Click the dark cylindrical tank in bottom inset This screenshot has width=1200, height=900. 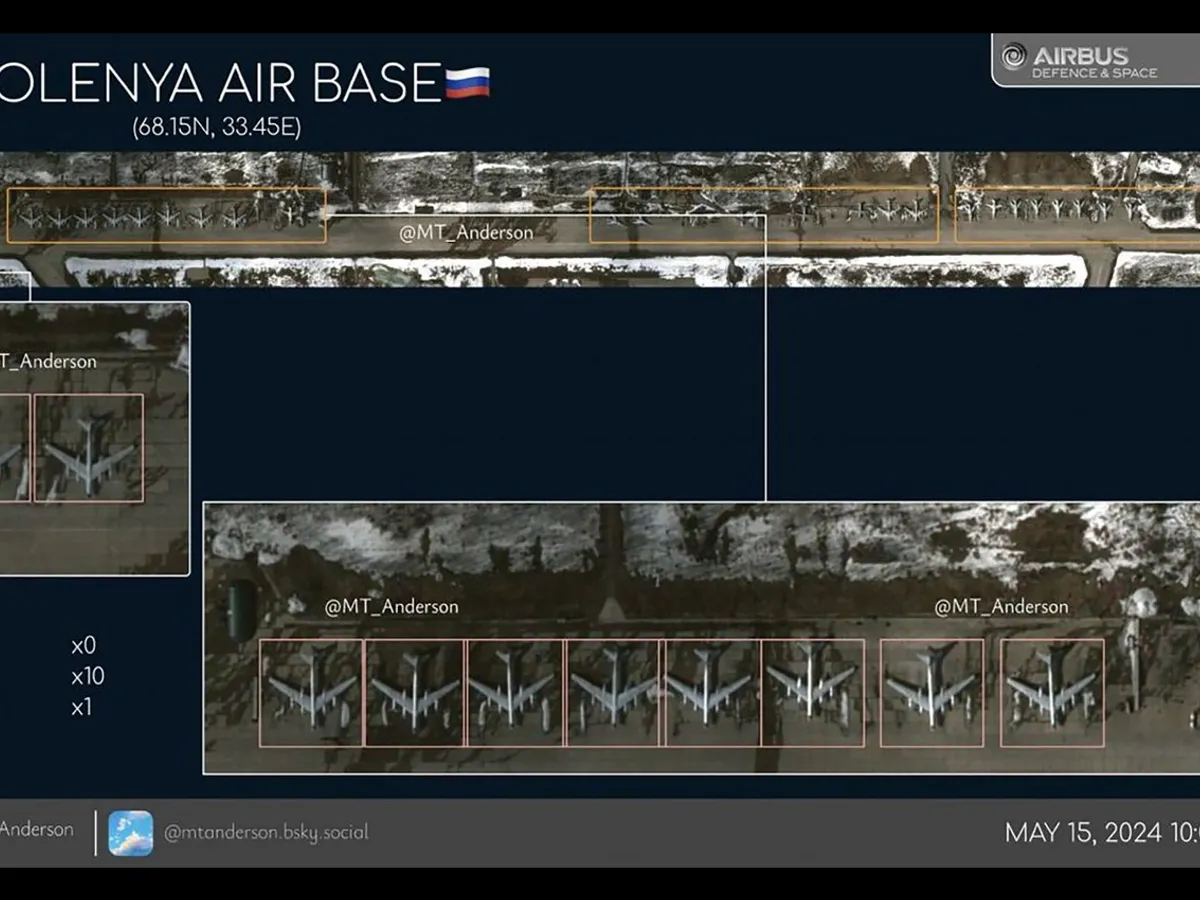coord(240,610)
